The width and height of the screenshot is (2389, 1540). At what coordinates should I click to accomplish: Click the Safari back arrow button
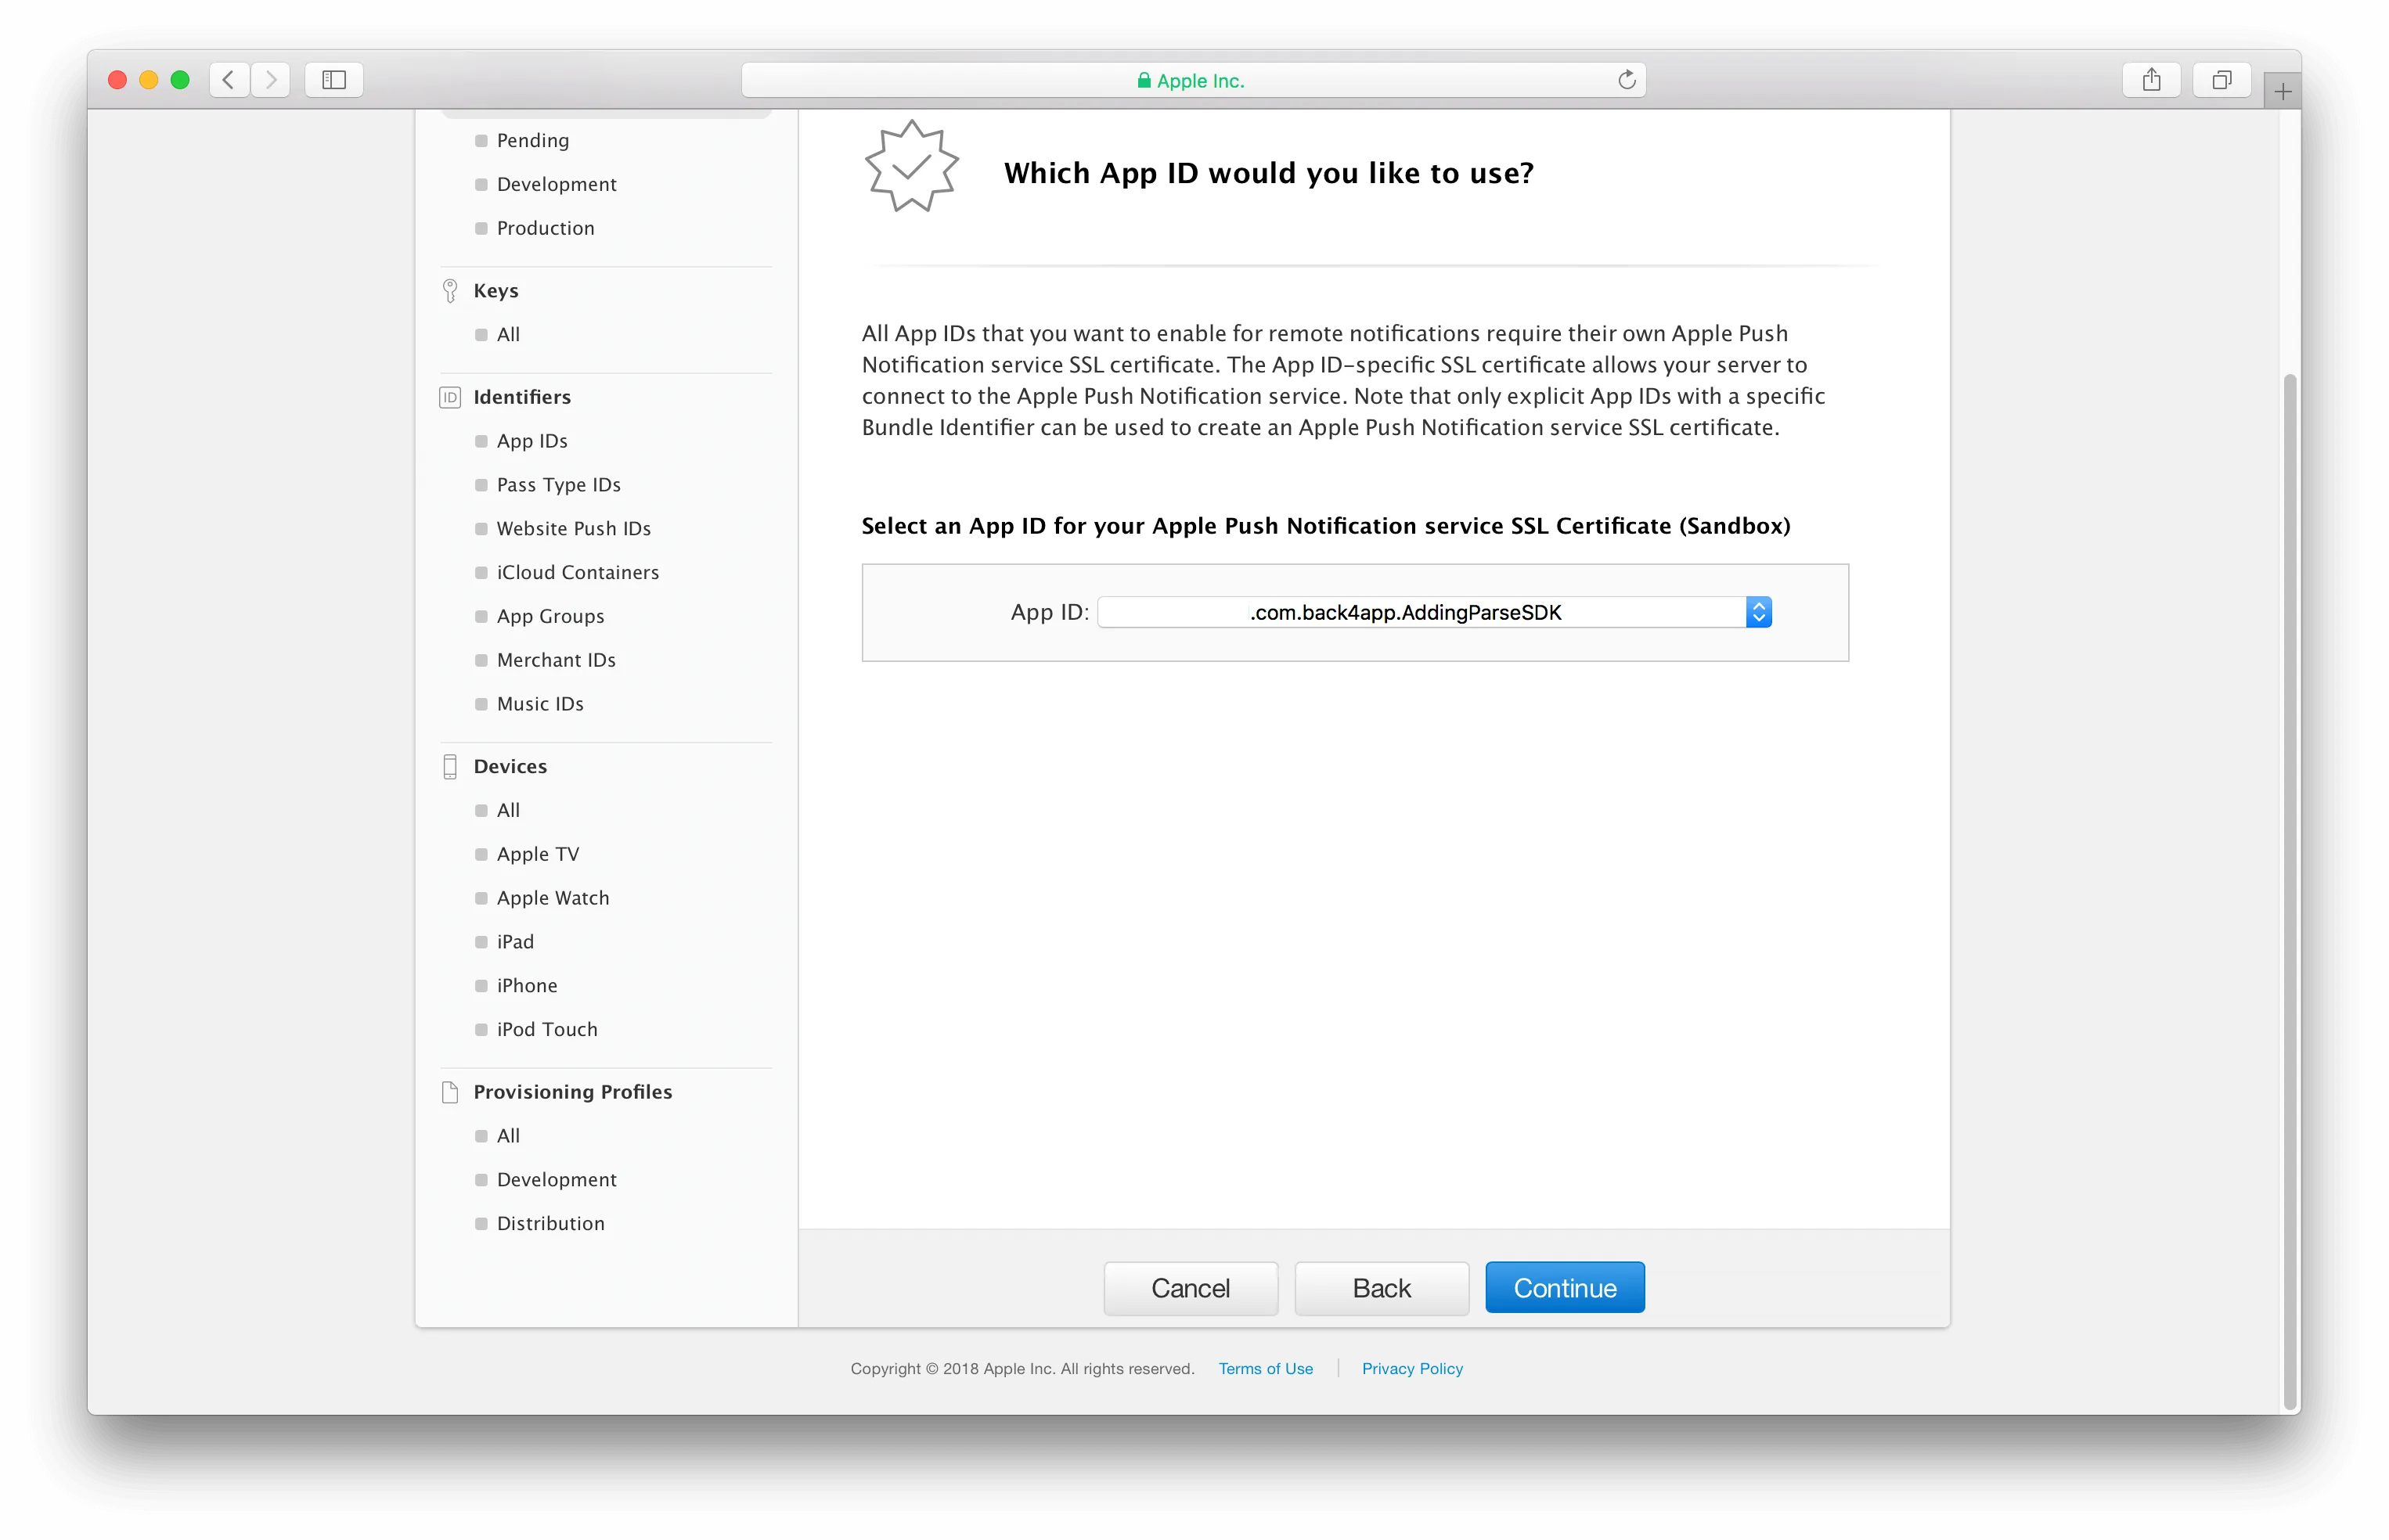tap(229, 80)
